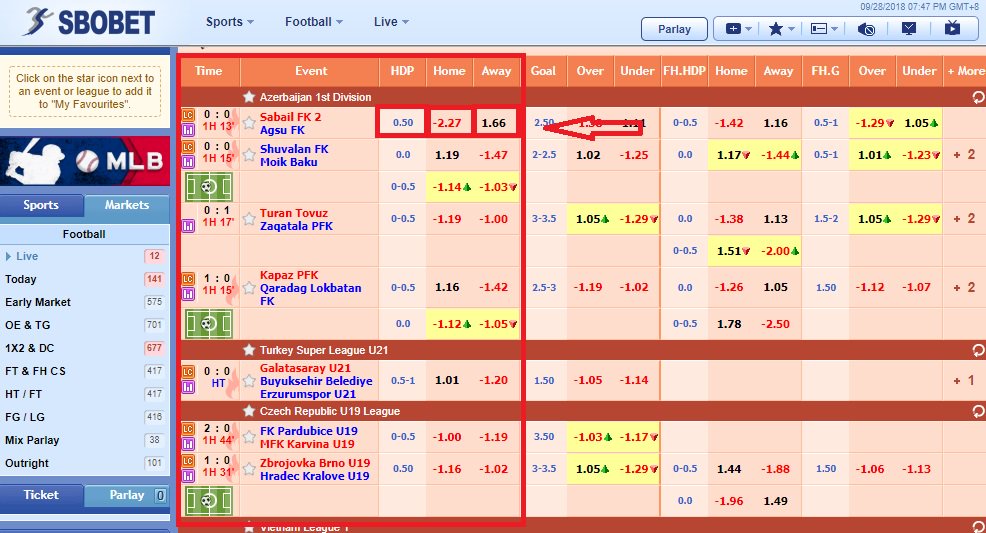Viewport: 986px width, 533px height.
Task: Open statistics icon for Kapaz PFK match
Action: [188, 294]
